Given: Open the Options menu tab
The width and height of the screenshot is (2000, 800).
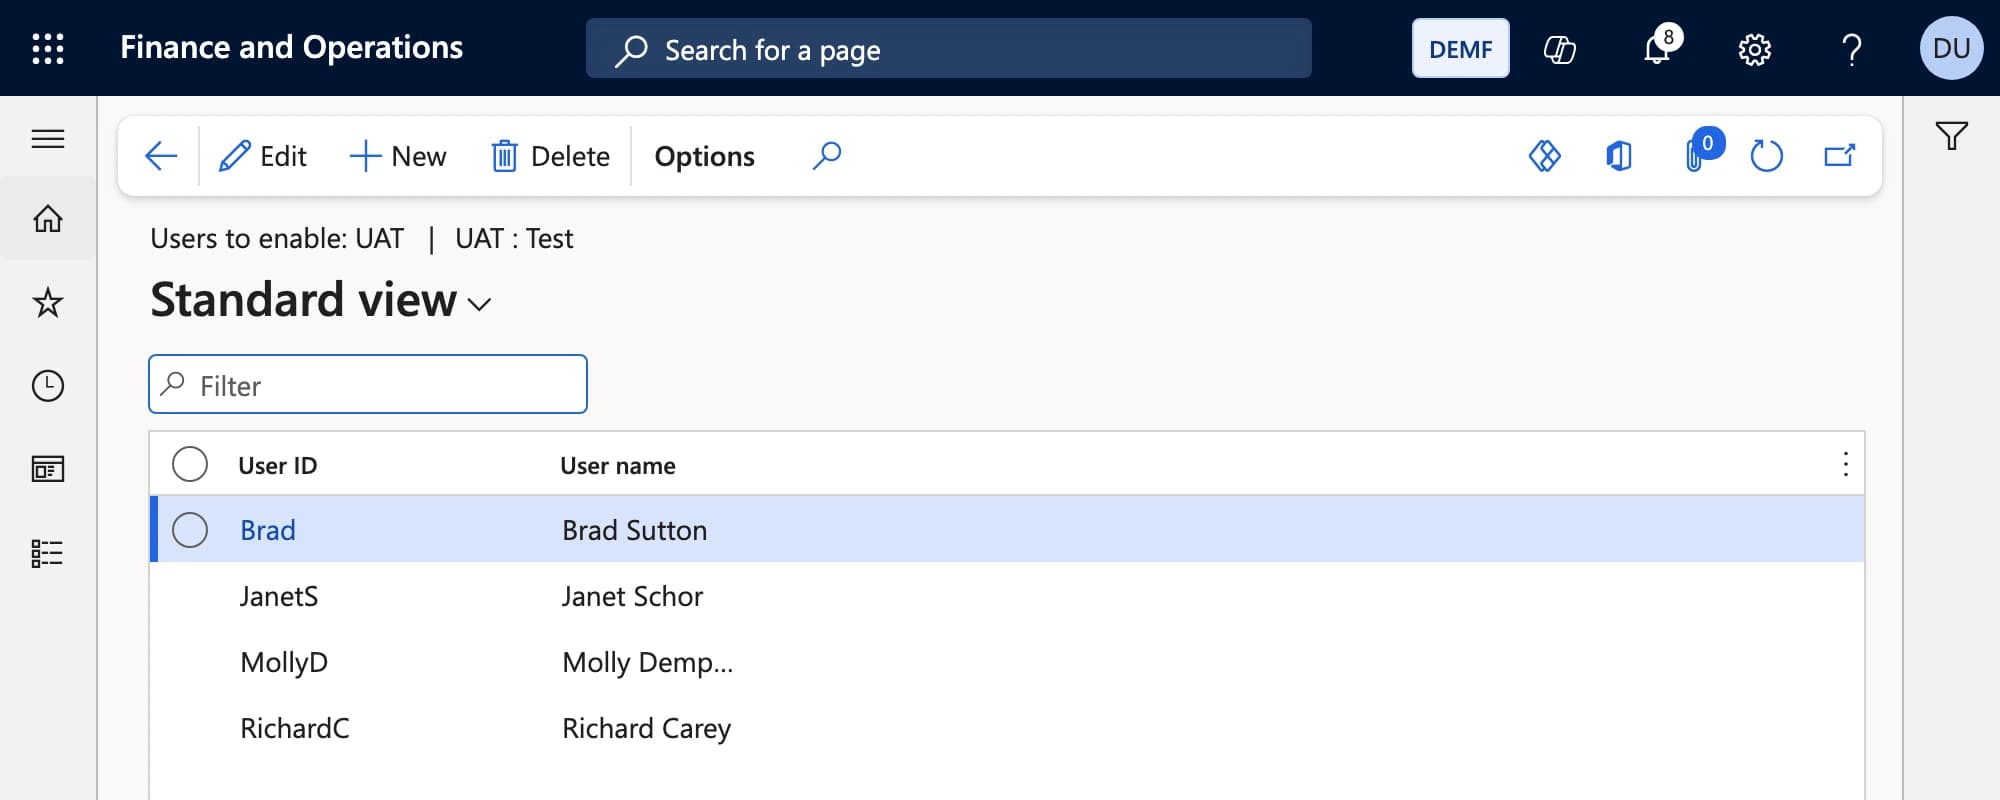Looking at the screenshot, I should click(x=704, y=156).
